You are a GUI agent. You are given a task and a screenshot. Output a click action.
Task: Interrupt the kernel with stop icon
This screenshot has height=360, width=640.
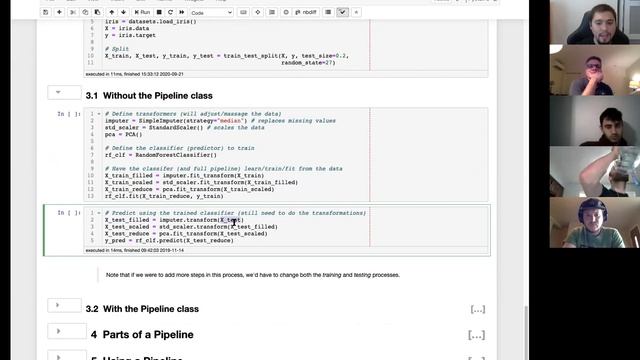(x=159, y=12)
